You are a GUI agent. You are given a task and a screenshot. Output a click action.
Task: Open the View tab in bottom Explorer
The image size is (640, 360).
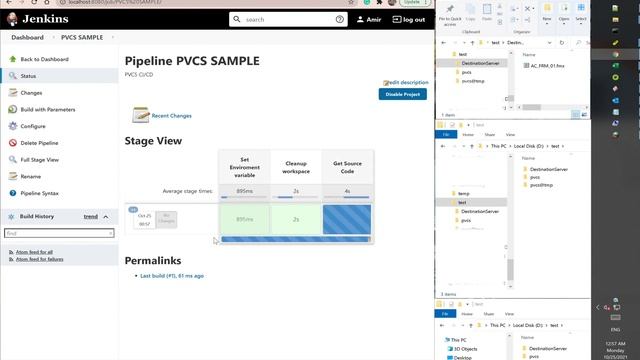point(509,314)
